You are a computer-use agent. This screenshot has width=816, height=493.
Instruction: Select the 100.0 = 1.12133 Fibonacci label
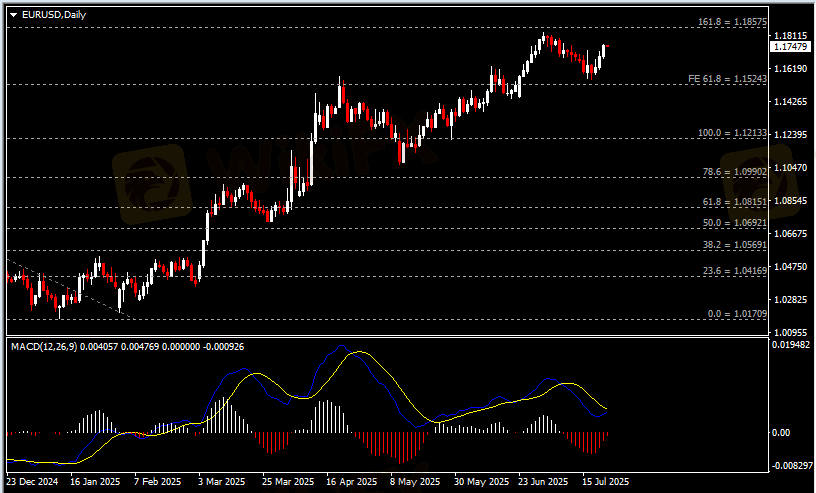click(732, 133)
